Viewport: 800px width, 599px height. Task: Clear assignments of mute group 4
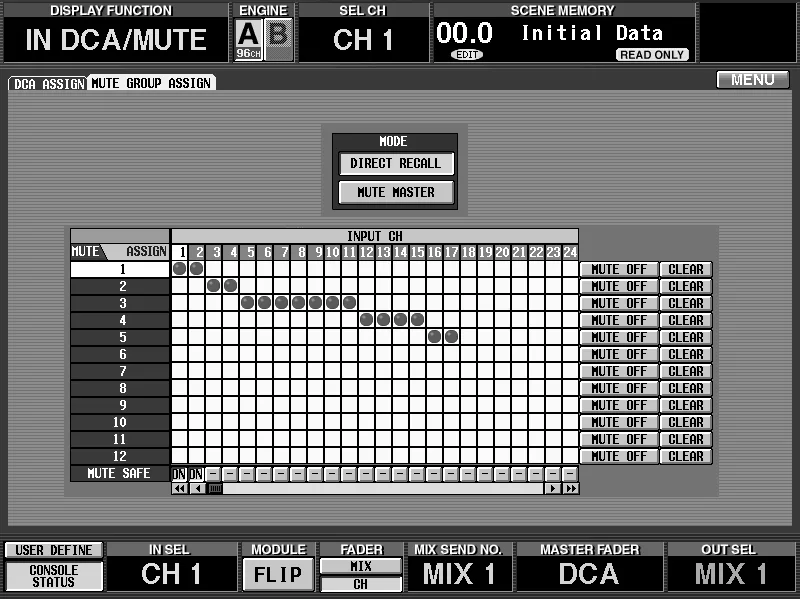point(686,320)
